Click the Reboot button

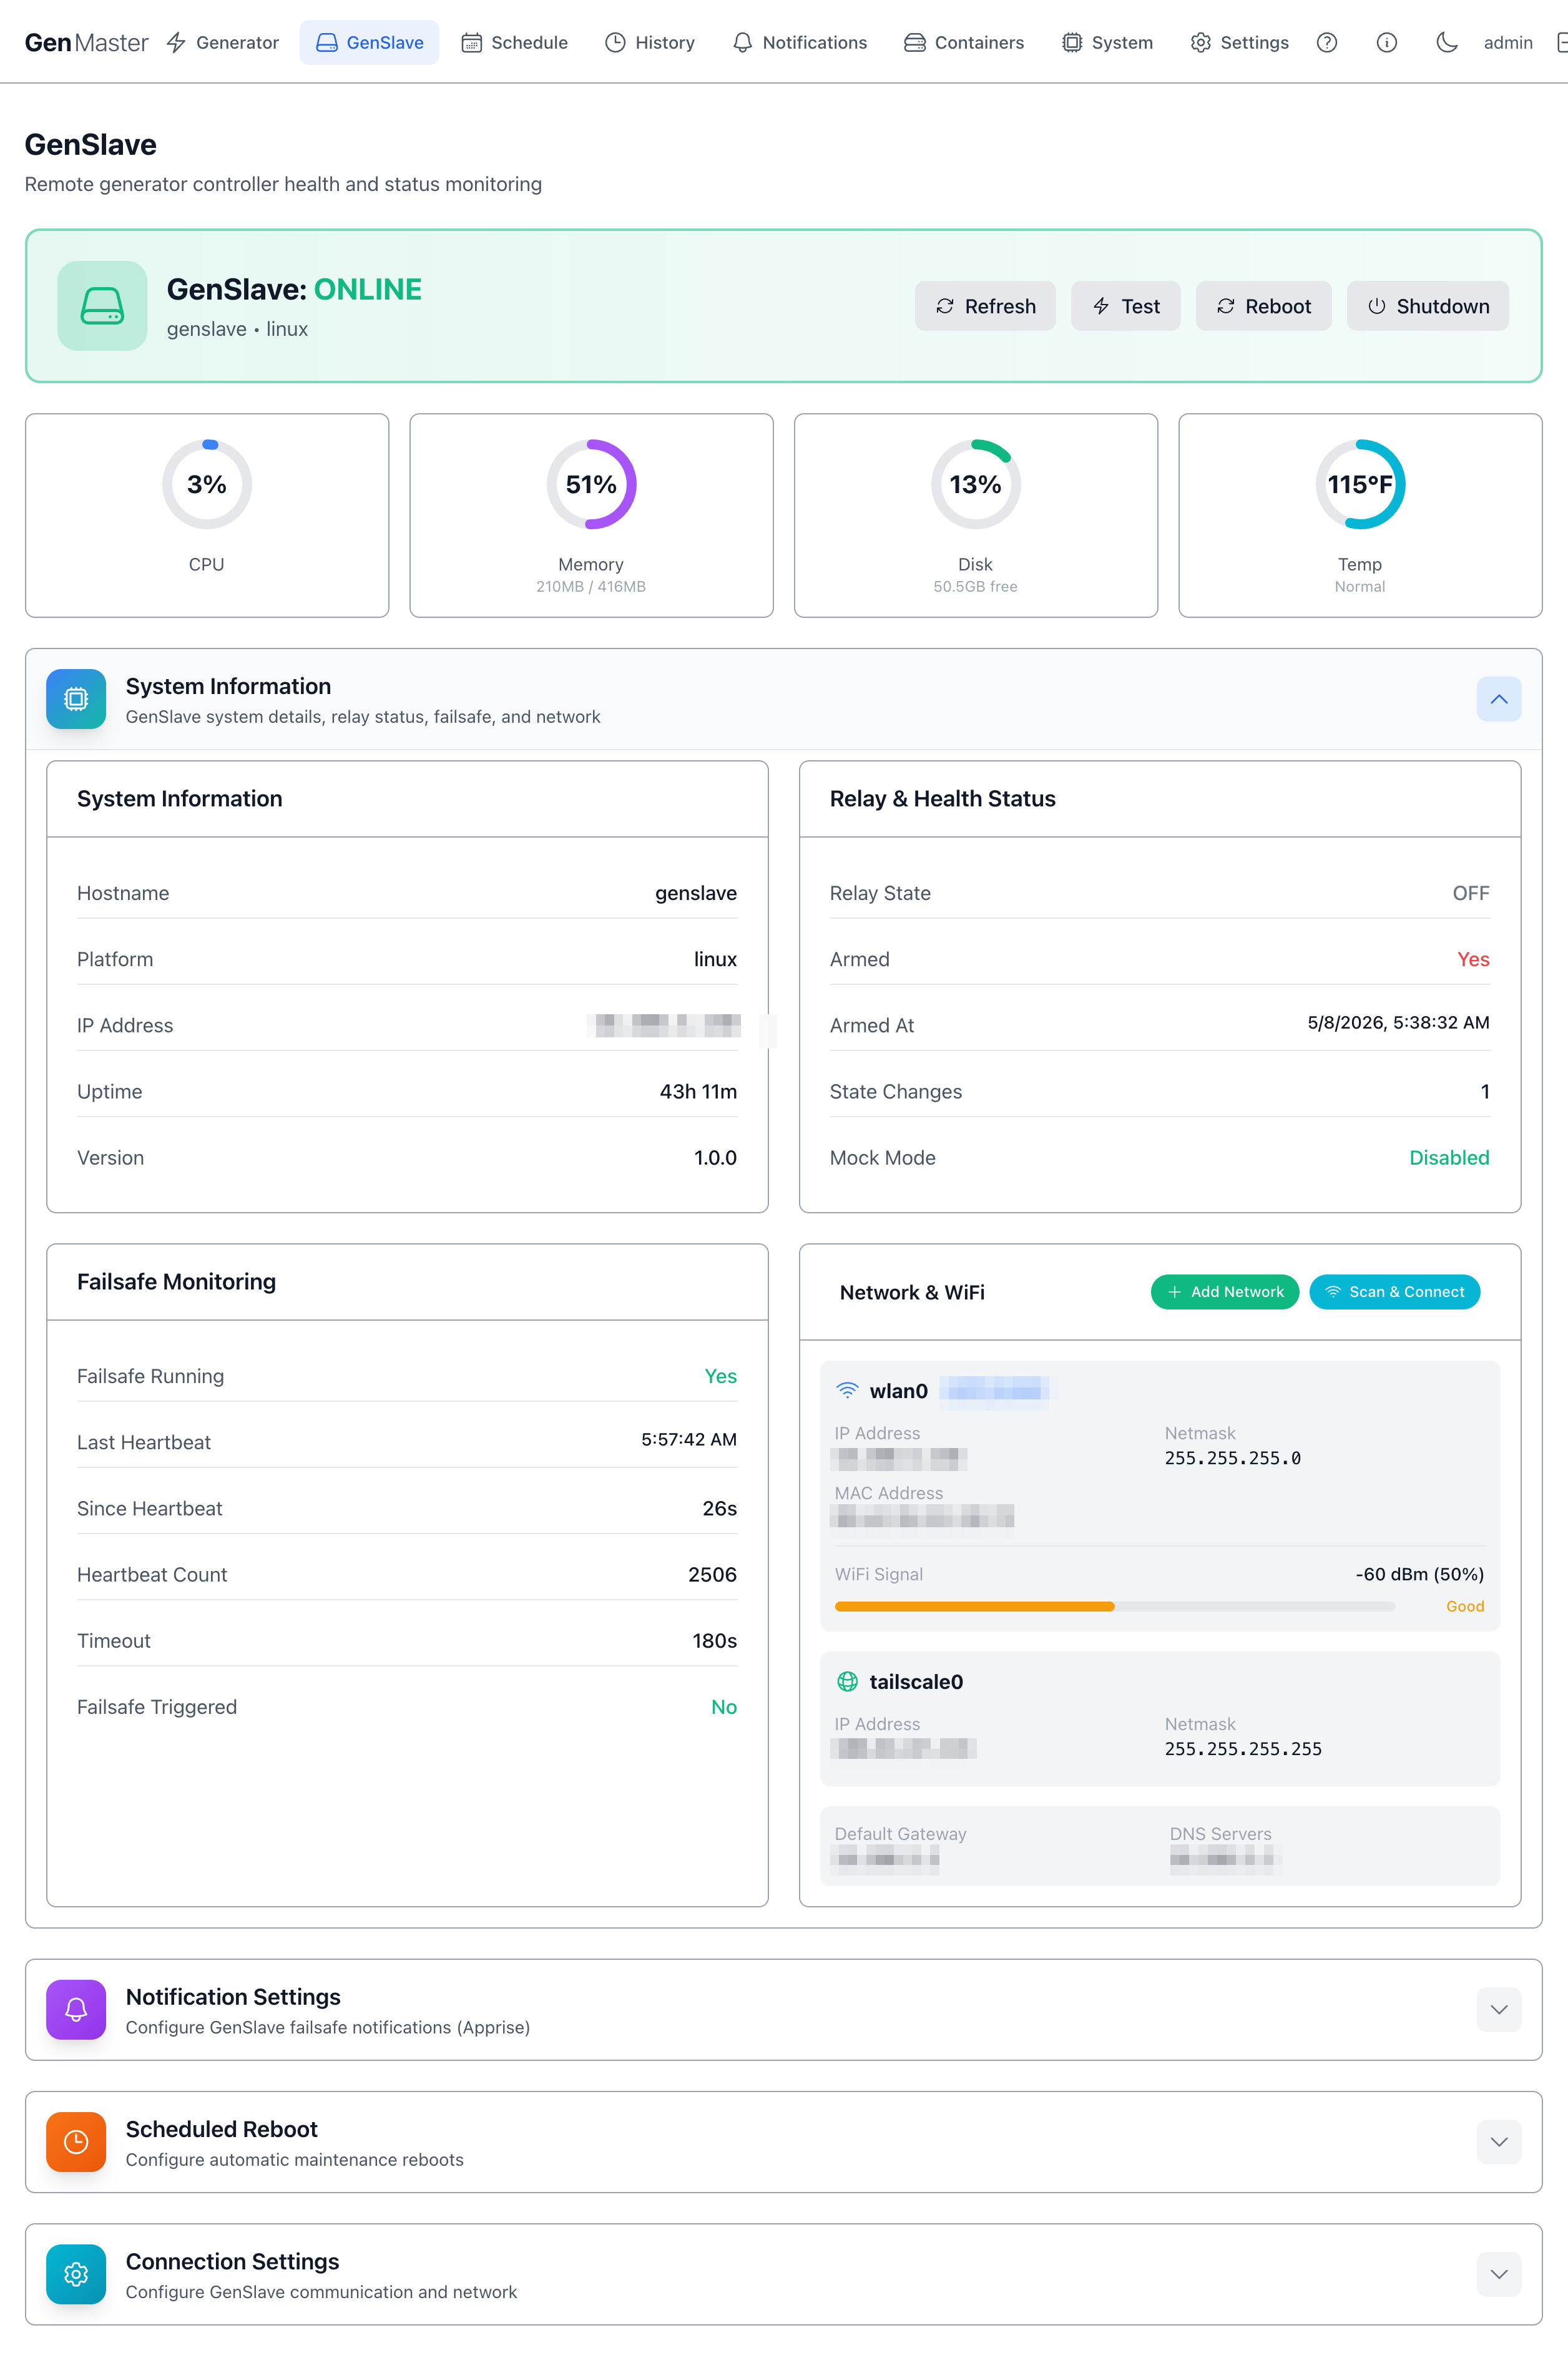tap(1263, 306)
